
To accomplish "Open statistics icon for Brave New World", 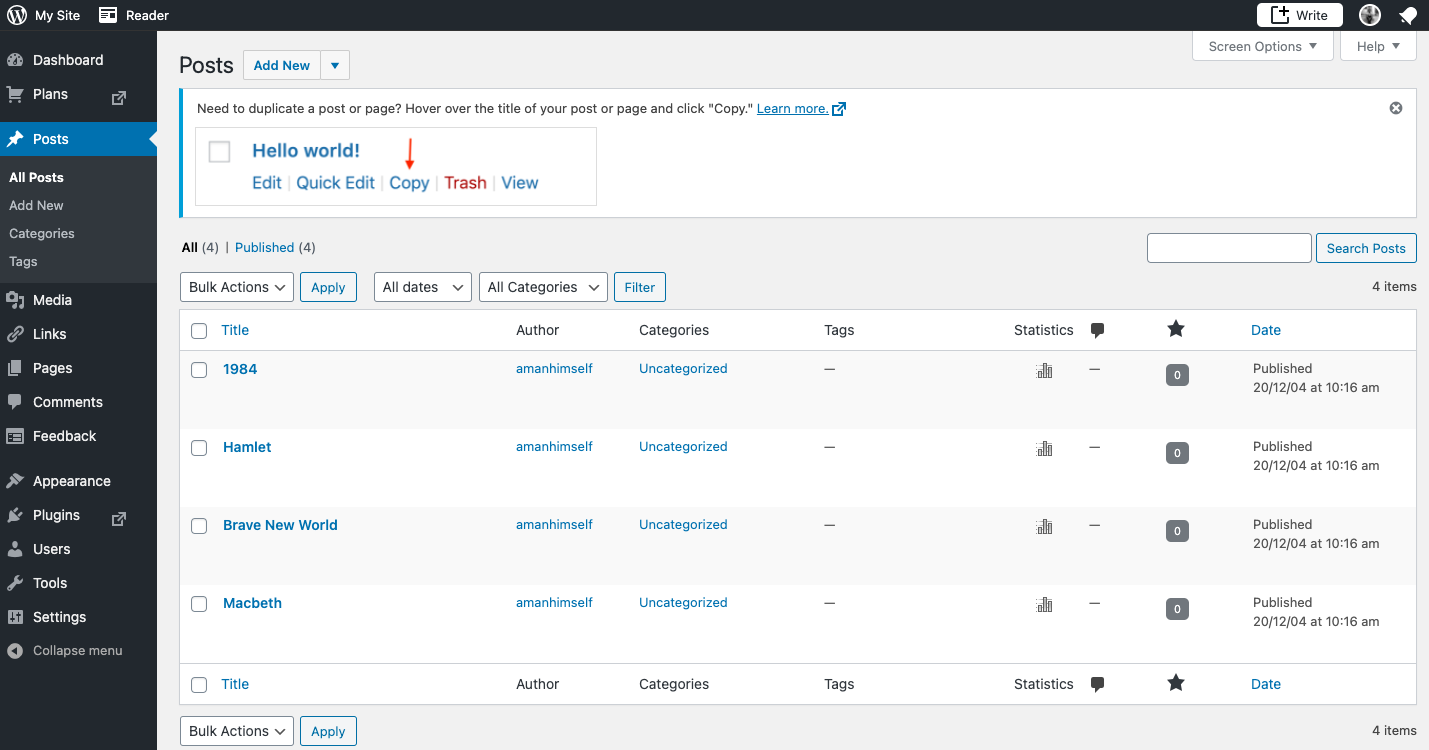I will click(x=1045, y=527).
